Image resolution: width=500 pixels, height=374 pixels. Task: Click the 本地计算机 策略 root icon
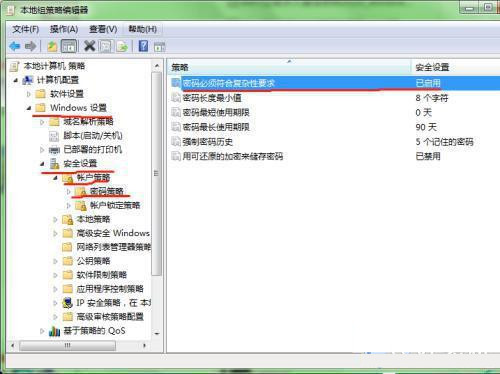tap(14, 66)
